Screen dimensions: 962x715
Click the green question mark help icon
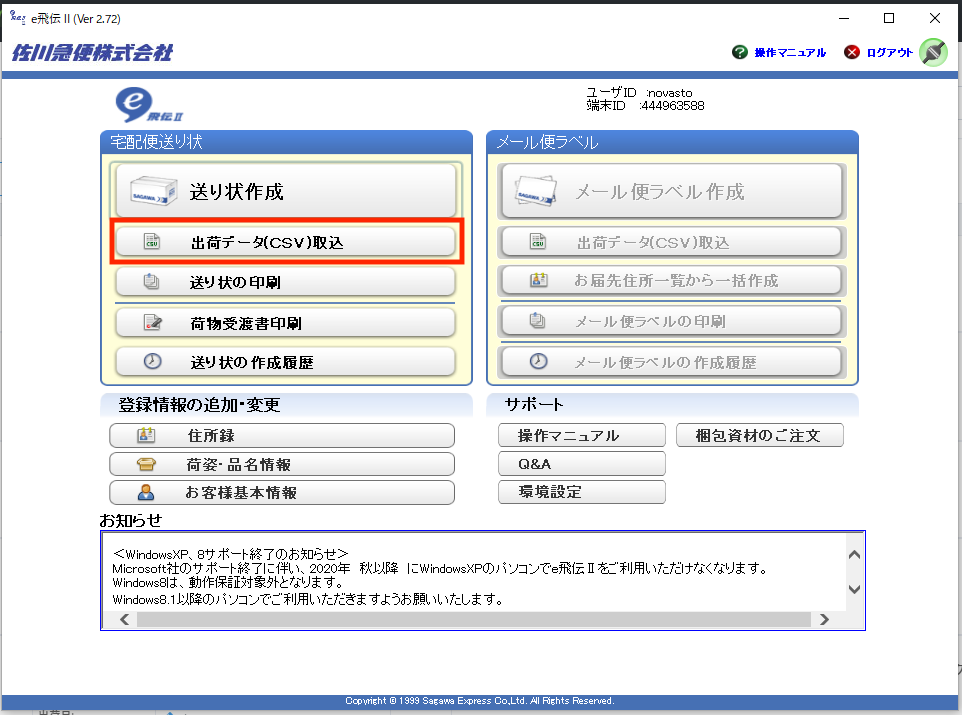(739, 52)
